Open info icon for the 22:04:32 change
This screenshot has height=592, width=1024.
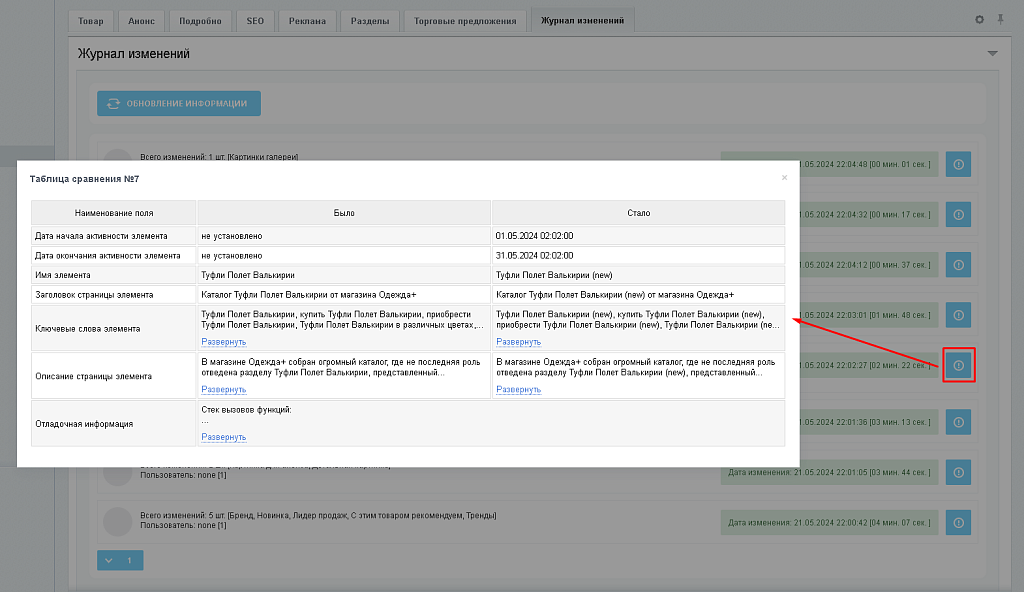[x=958, y=214]
